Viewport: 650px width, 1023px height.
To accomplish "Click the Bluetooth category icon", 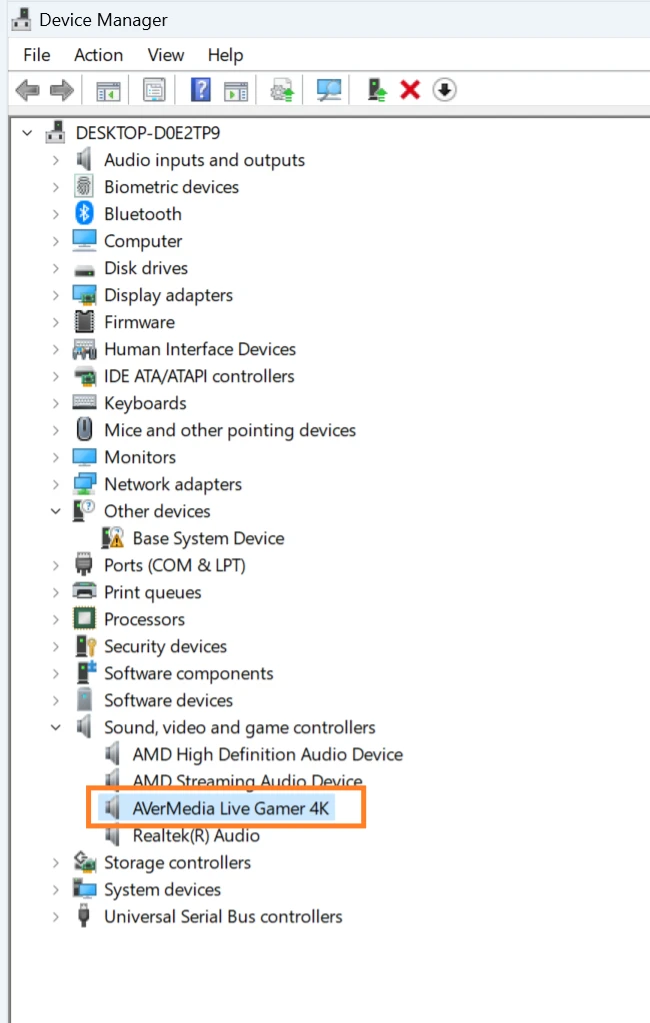I will point(84,214).
